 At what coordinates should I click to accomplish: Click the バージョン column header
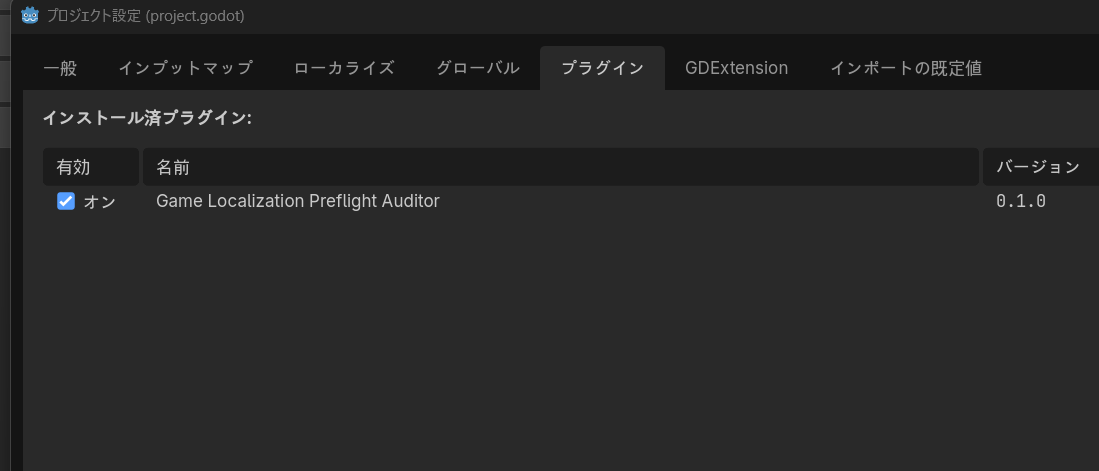tap(1041, 167)
